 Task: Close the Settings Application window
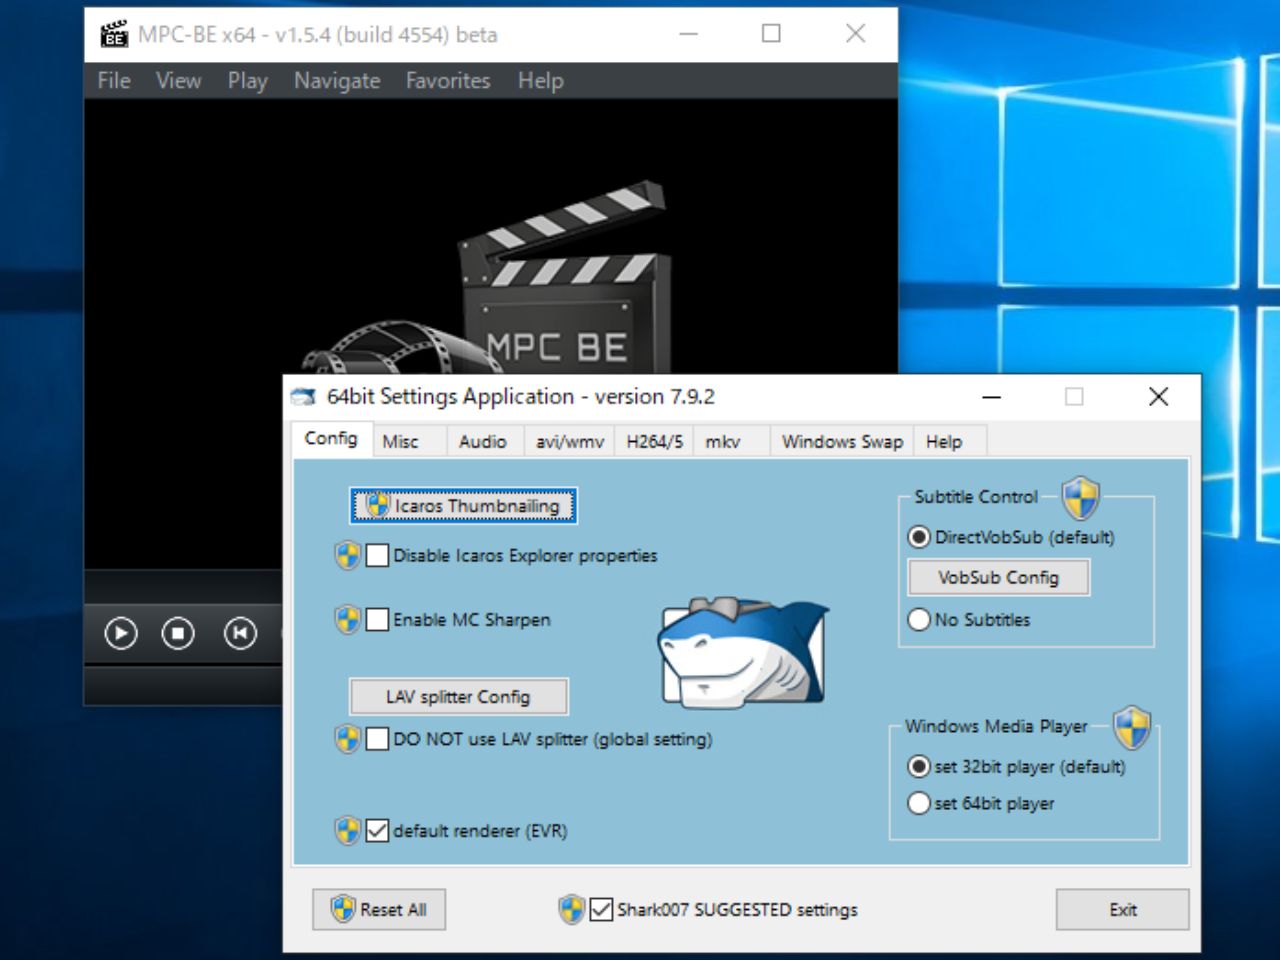tap(1158, 397)
